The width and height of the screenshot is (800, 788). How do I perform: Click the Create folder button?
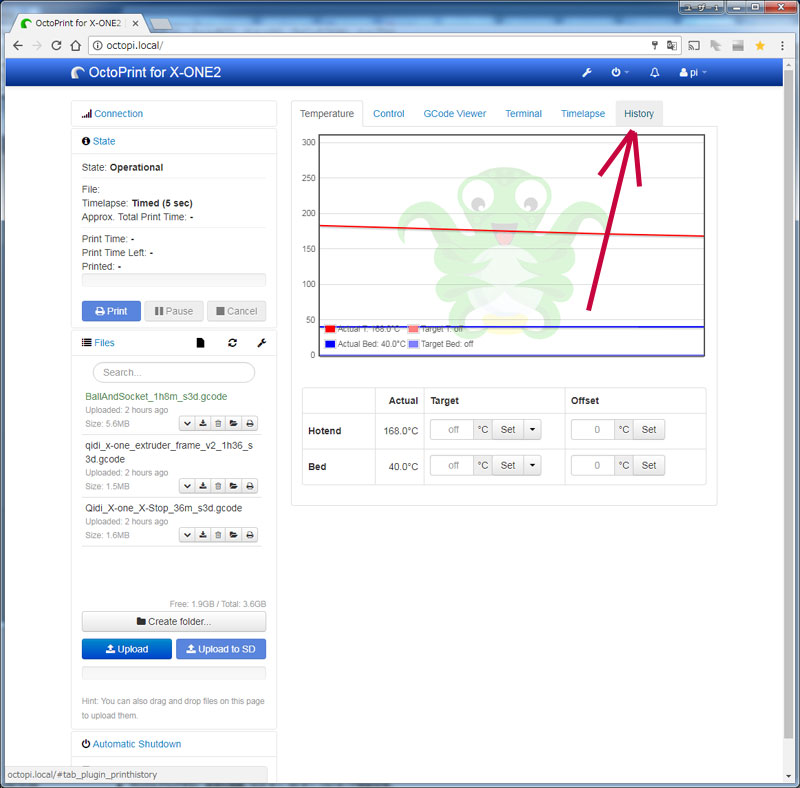pyautogui.click(x=174, y=622)
